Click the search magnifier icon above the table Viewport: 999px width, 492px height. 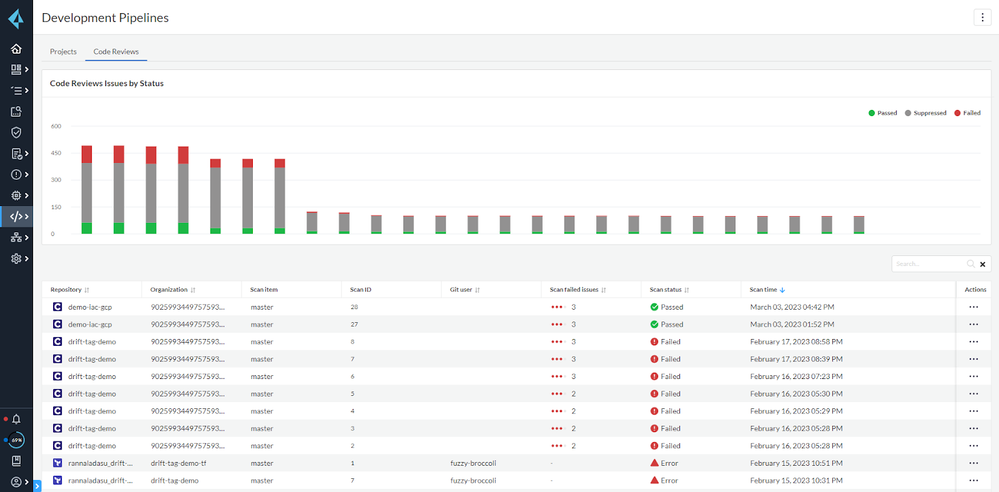[969, 264]
